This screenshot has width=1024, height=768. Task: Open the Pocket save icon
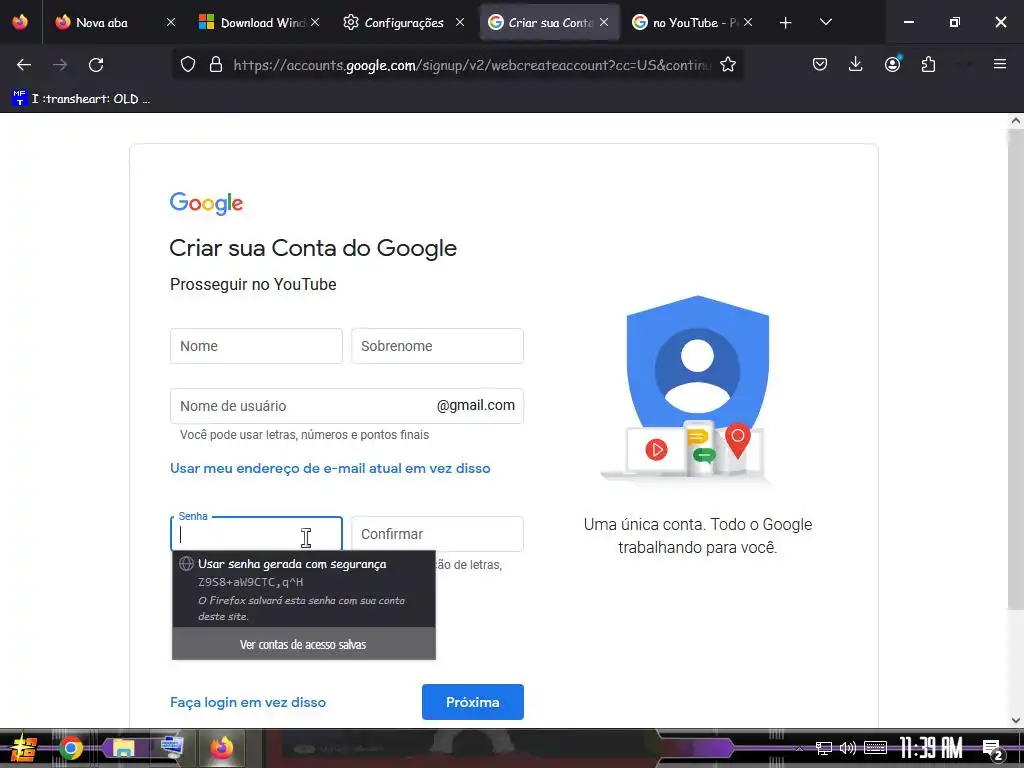[820, 65]
